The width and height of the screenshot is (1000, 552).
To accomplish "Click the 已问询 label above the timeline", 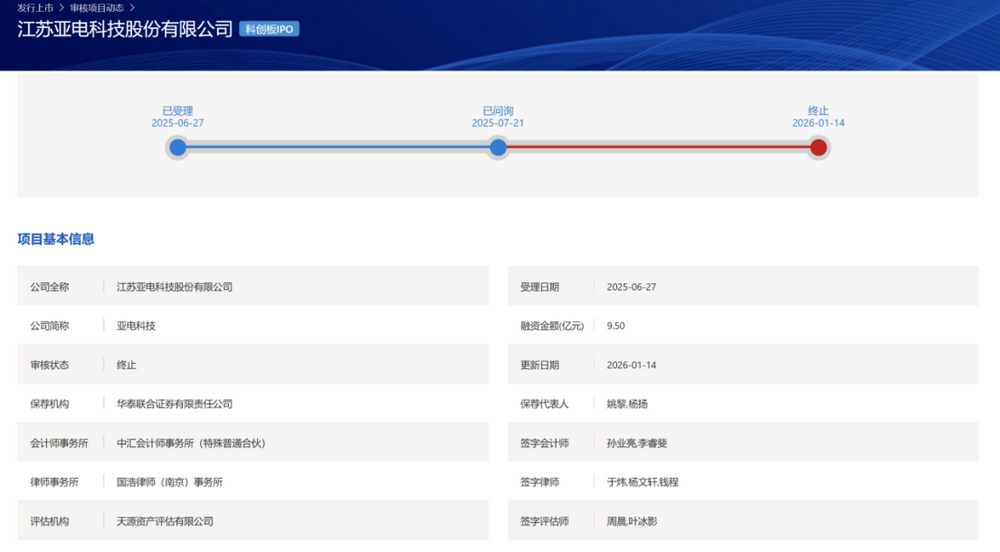I will point(498,111).
